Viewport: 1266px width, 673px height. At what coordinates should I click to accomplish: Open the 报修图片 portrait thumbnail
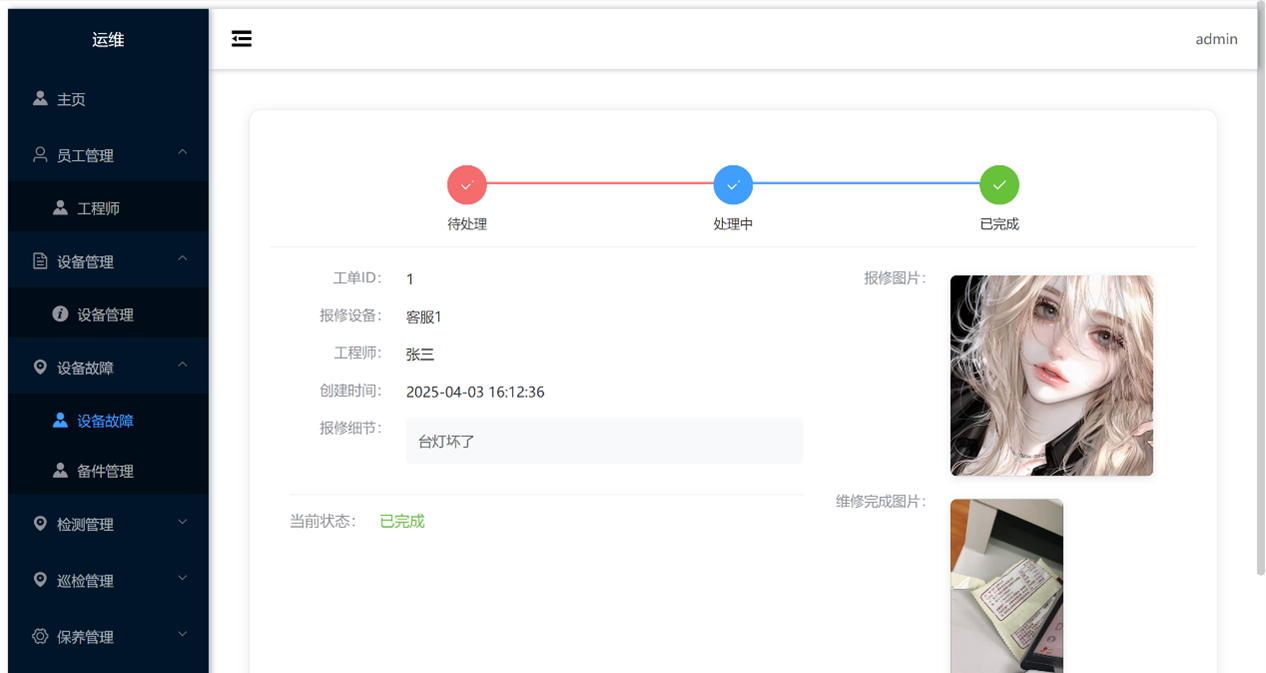(x=1051, y=375)
